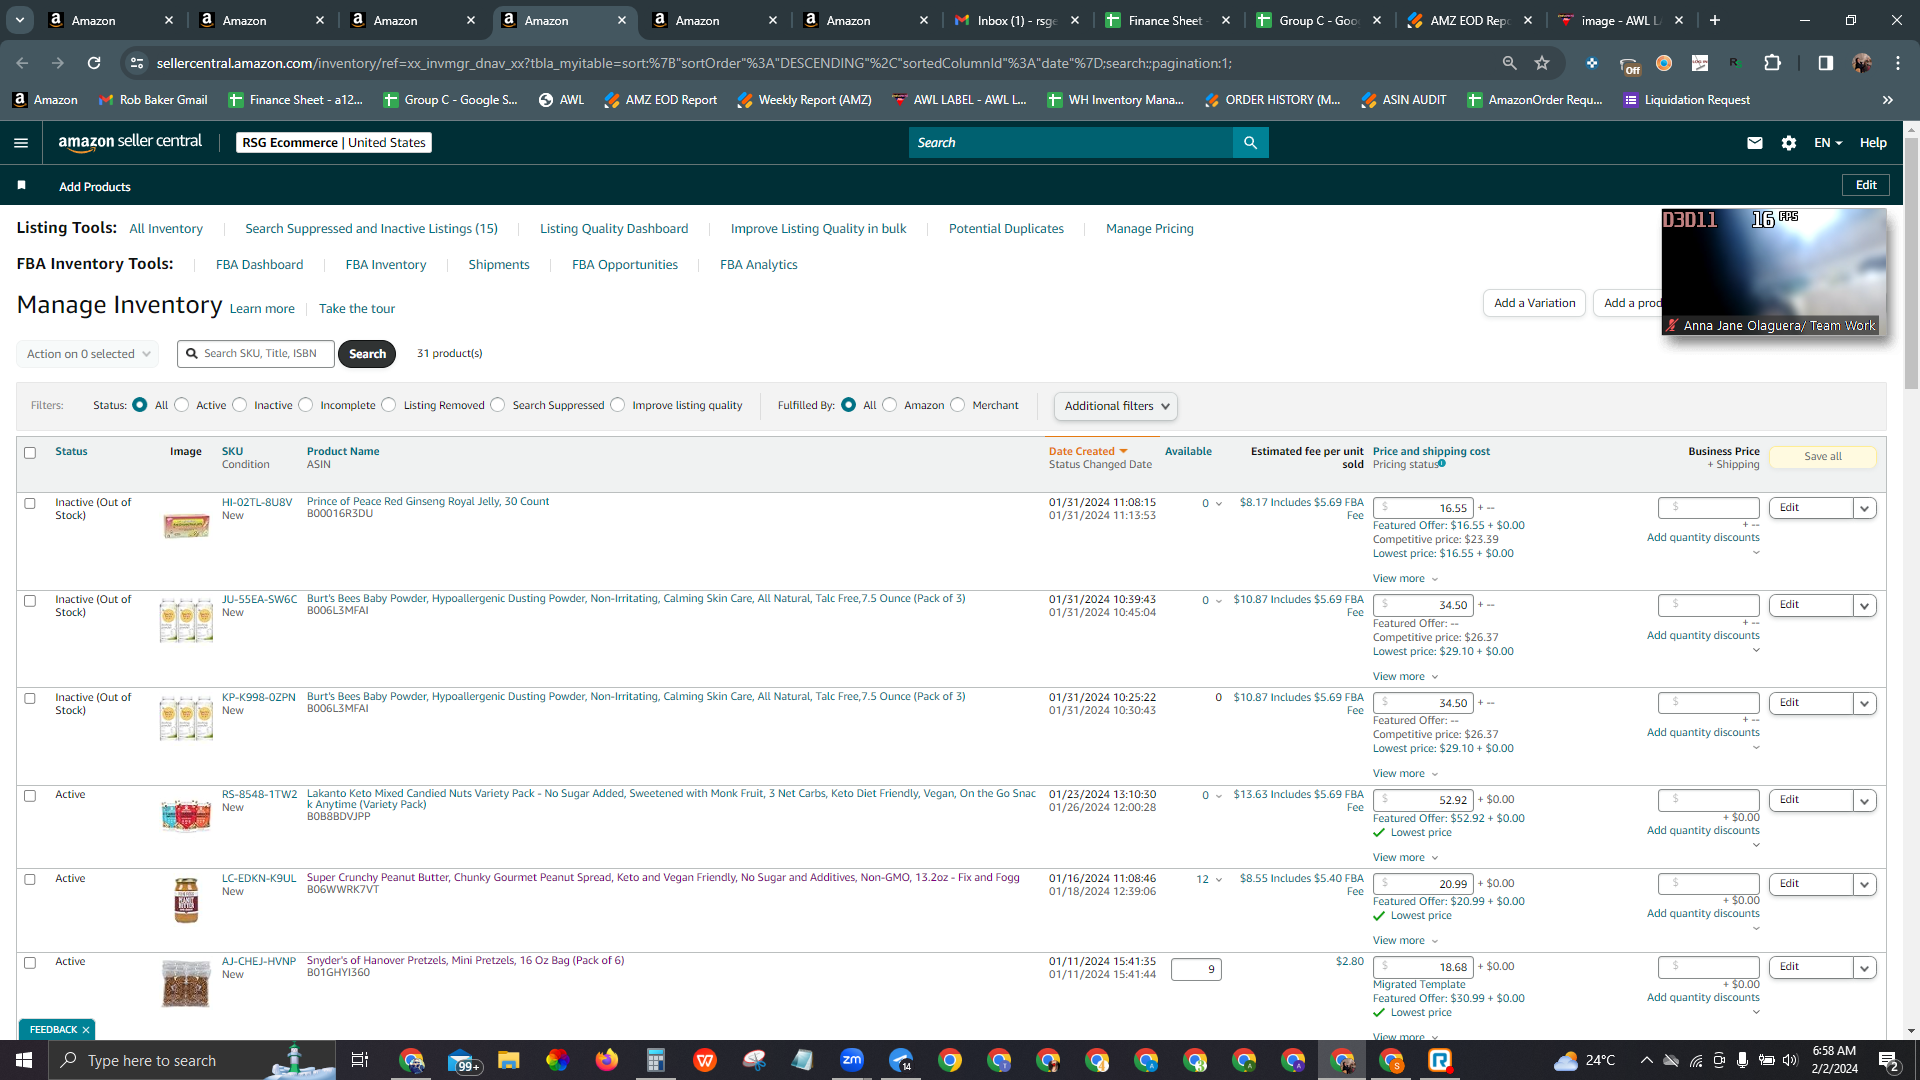Open the Windows Start menu
The width and height of the screenshot is (1920, 1080).
[x=24, y=1060]
